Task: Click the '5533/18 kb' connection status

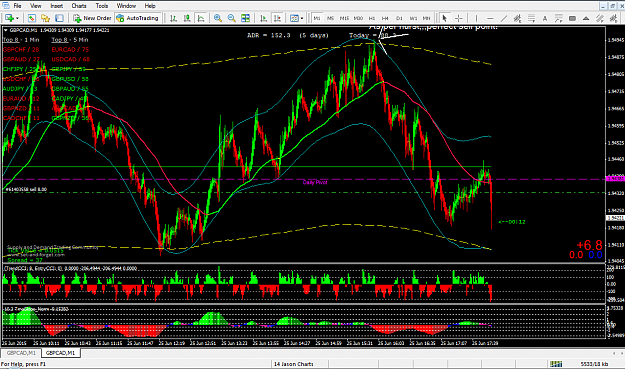Action: click(594, 364)
